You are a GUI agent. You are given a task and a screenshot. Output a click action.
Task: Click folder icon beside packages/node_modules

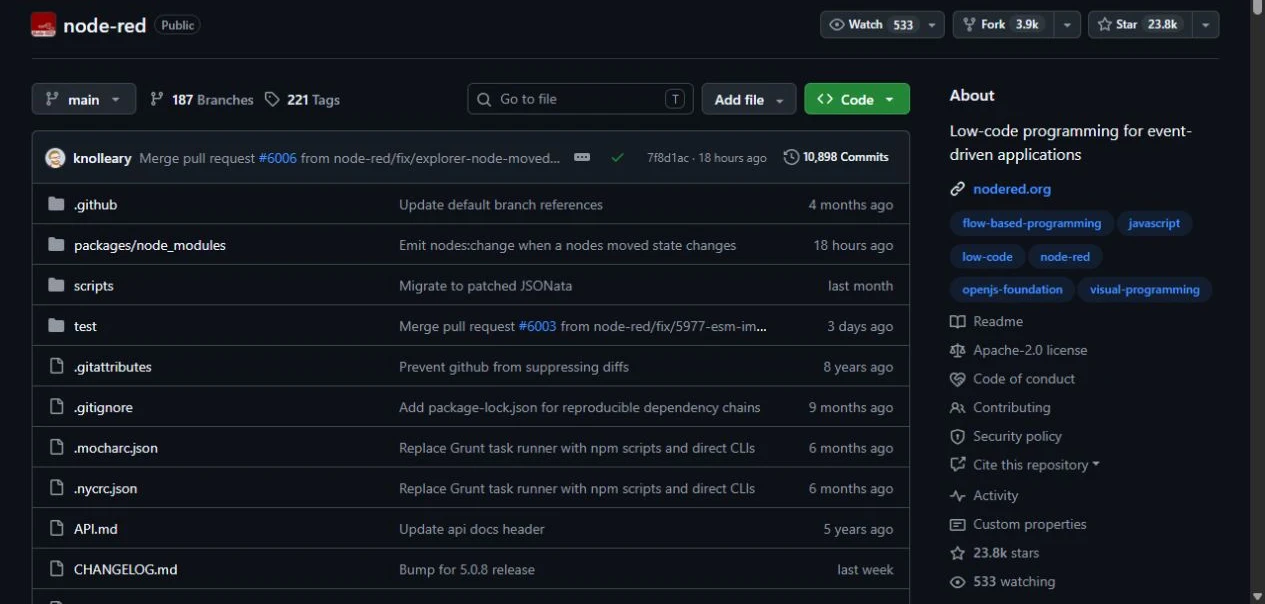click(x=56, y=245)
